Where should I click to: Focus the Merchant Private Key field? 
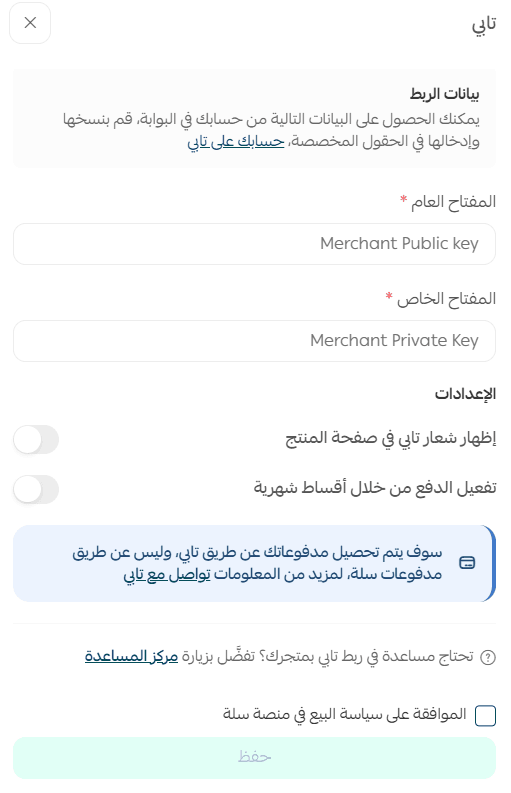[x=254, y=341]
